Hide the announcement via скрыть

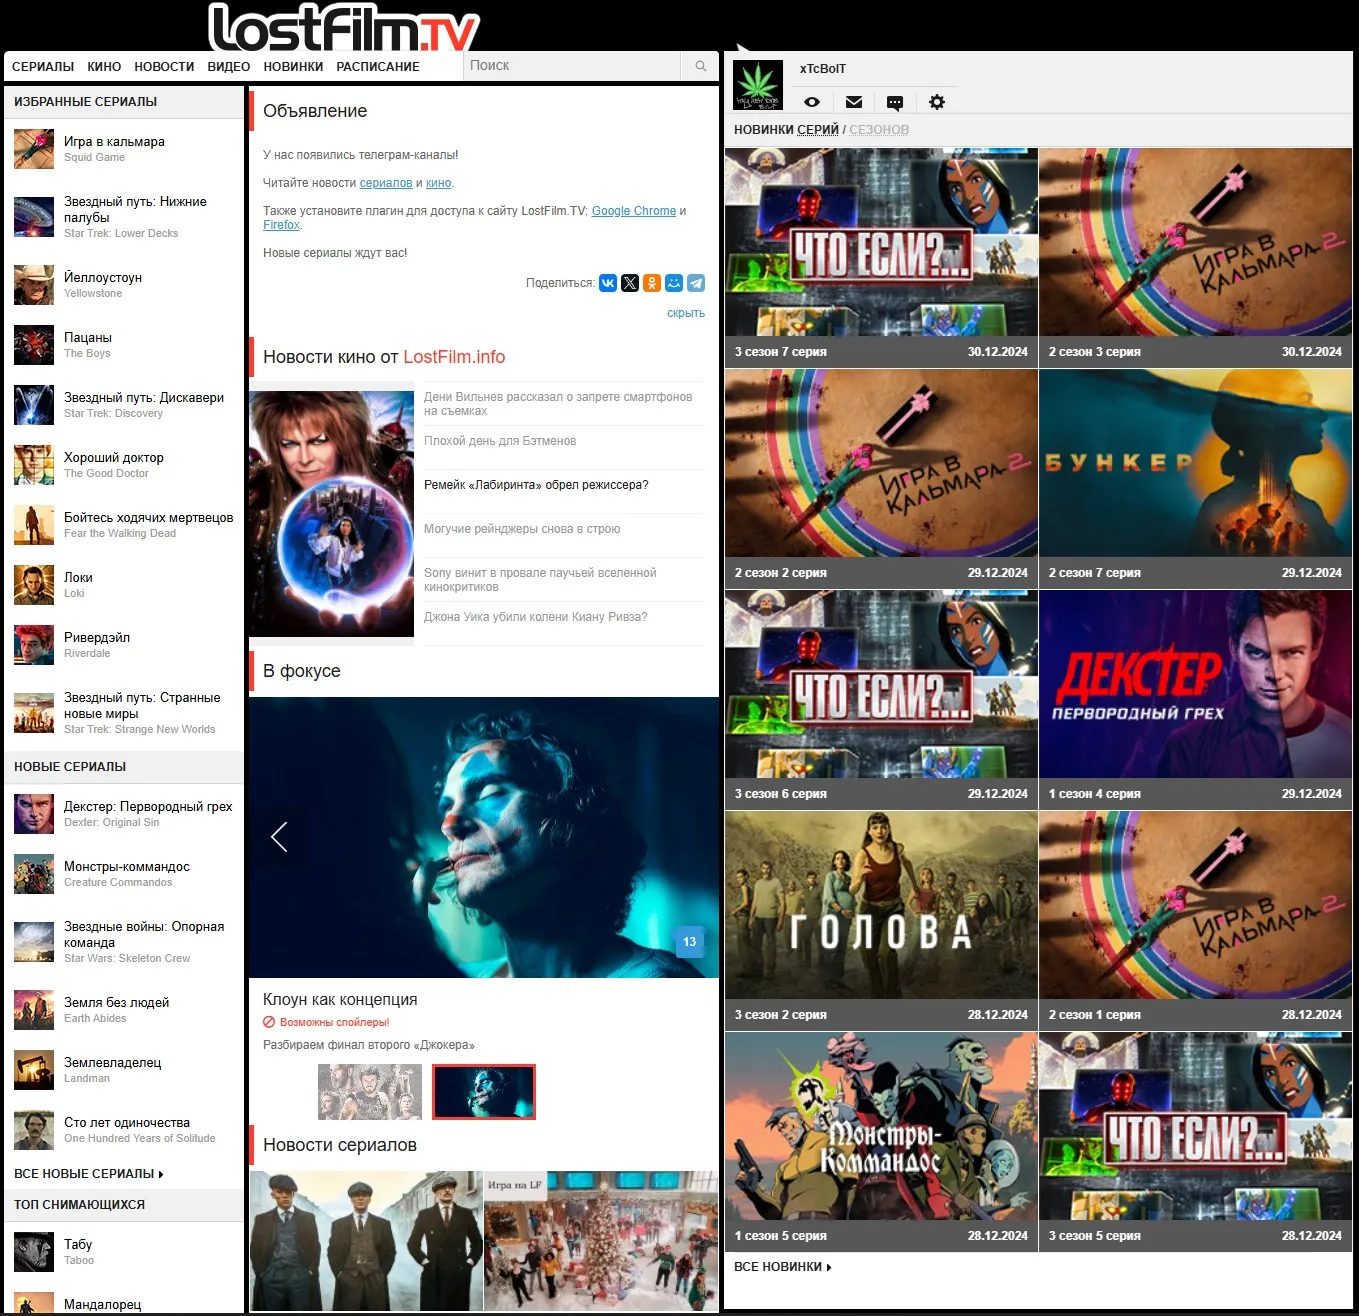[x=686, y=313]
